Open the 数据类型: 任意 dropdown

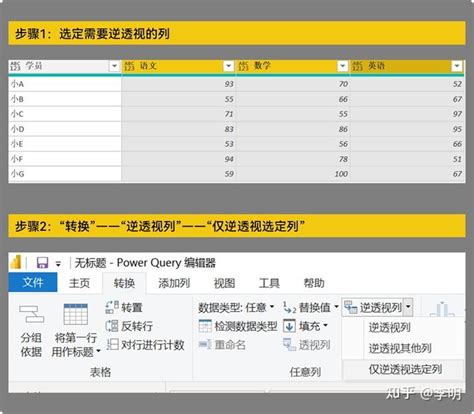pos(236,307)
